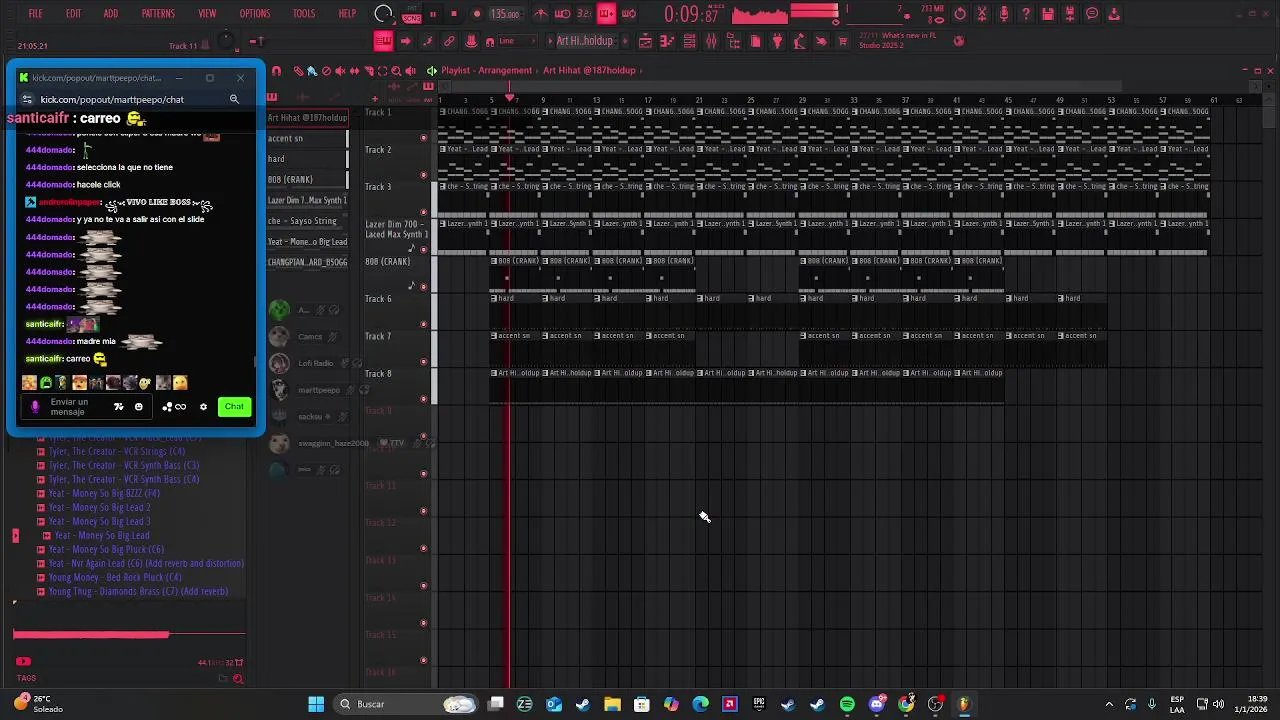1280x720 pixels.
Task: Open the HELP menu
Action: [x=347, y=14]
